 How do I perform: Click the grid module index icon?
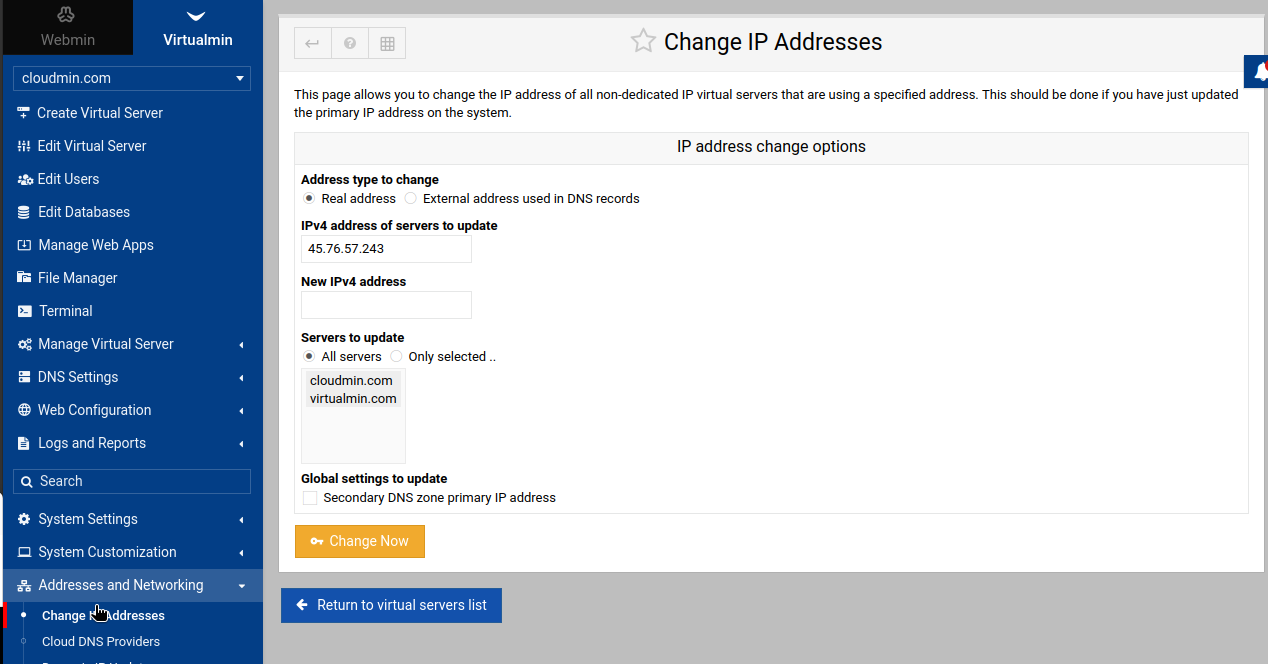click(x=387, y=43)
